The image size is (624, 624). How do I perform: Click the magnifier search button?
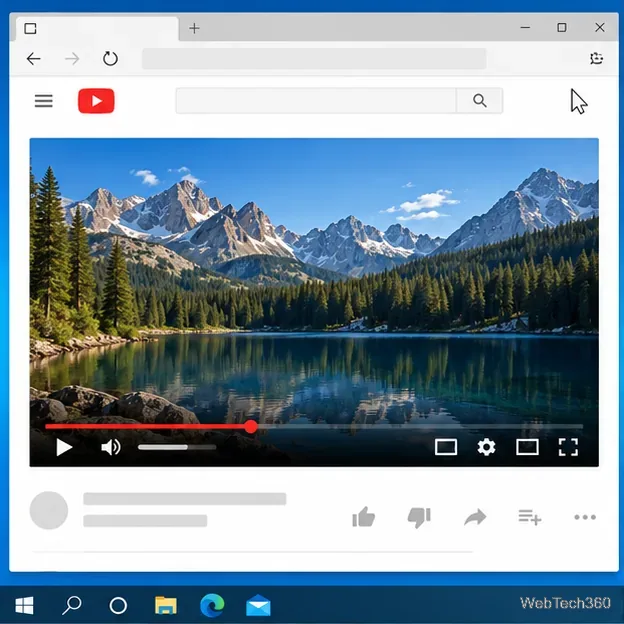pyautogui.click(x=480, y=101)
